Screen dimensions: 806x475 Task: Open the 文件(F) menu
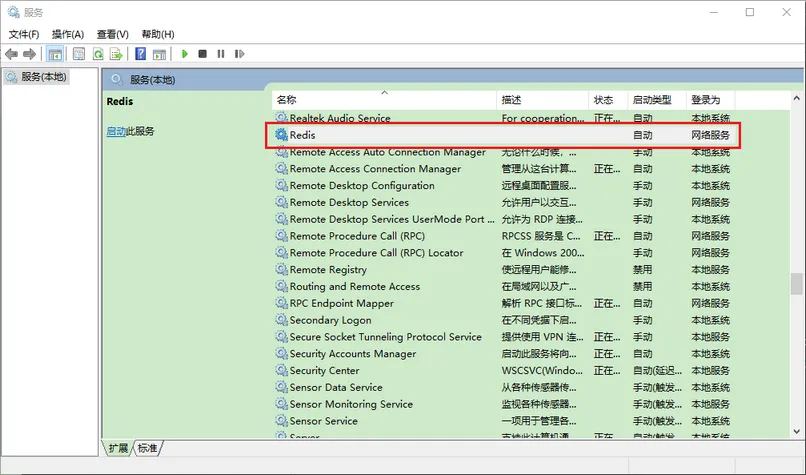(24, 34)
